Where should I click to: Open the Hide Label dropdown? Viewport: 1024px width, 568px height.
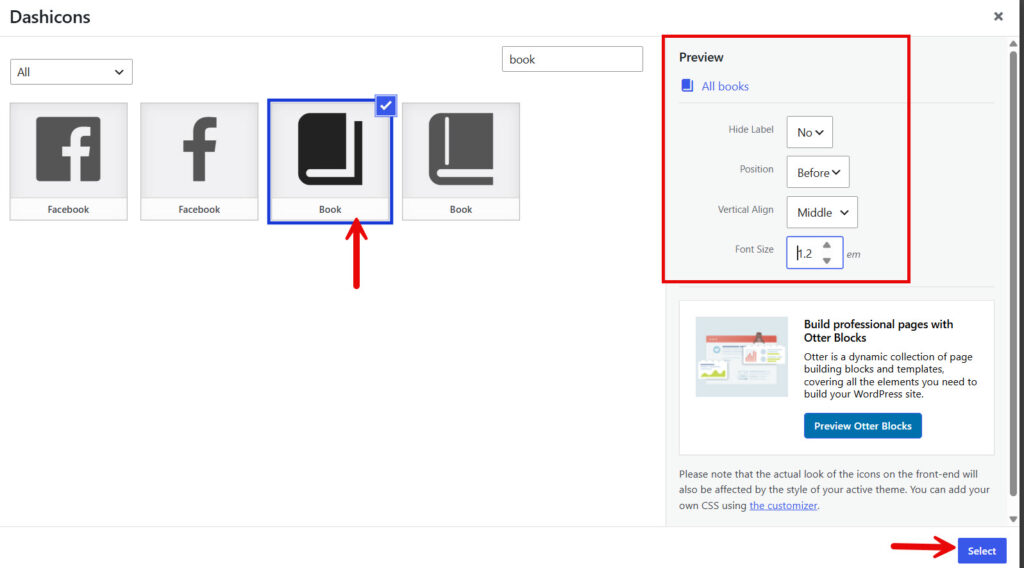(809, 133)
